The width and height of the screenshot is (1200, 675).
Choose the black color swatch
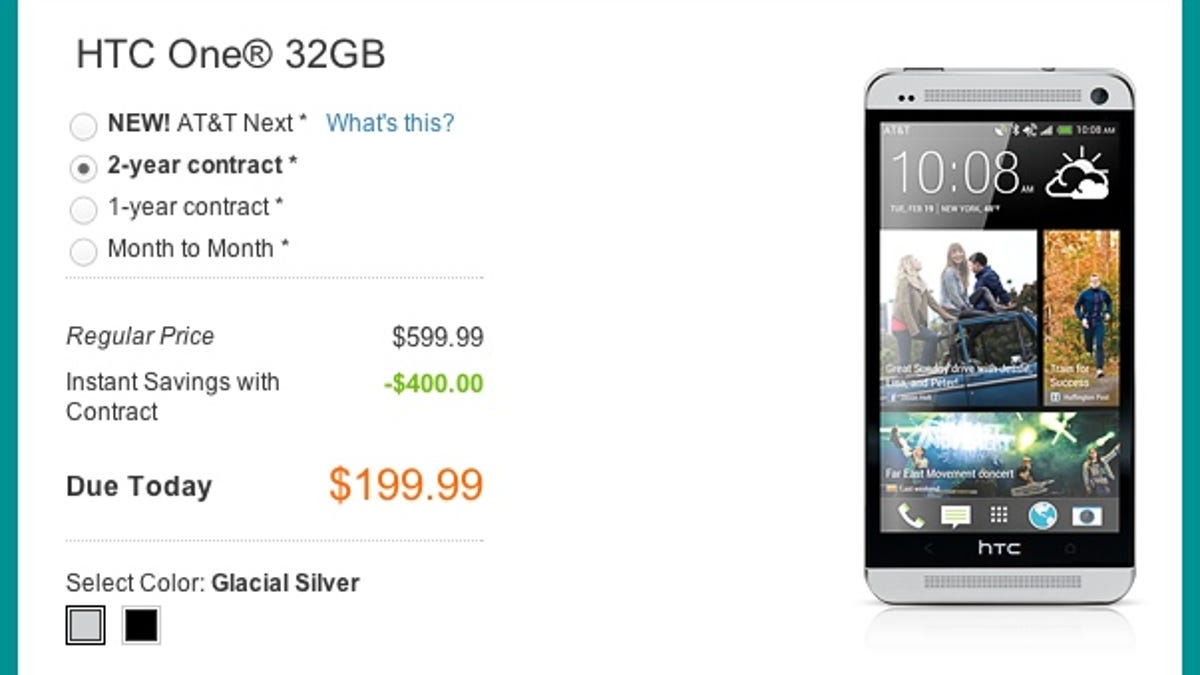(141, 625)
